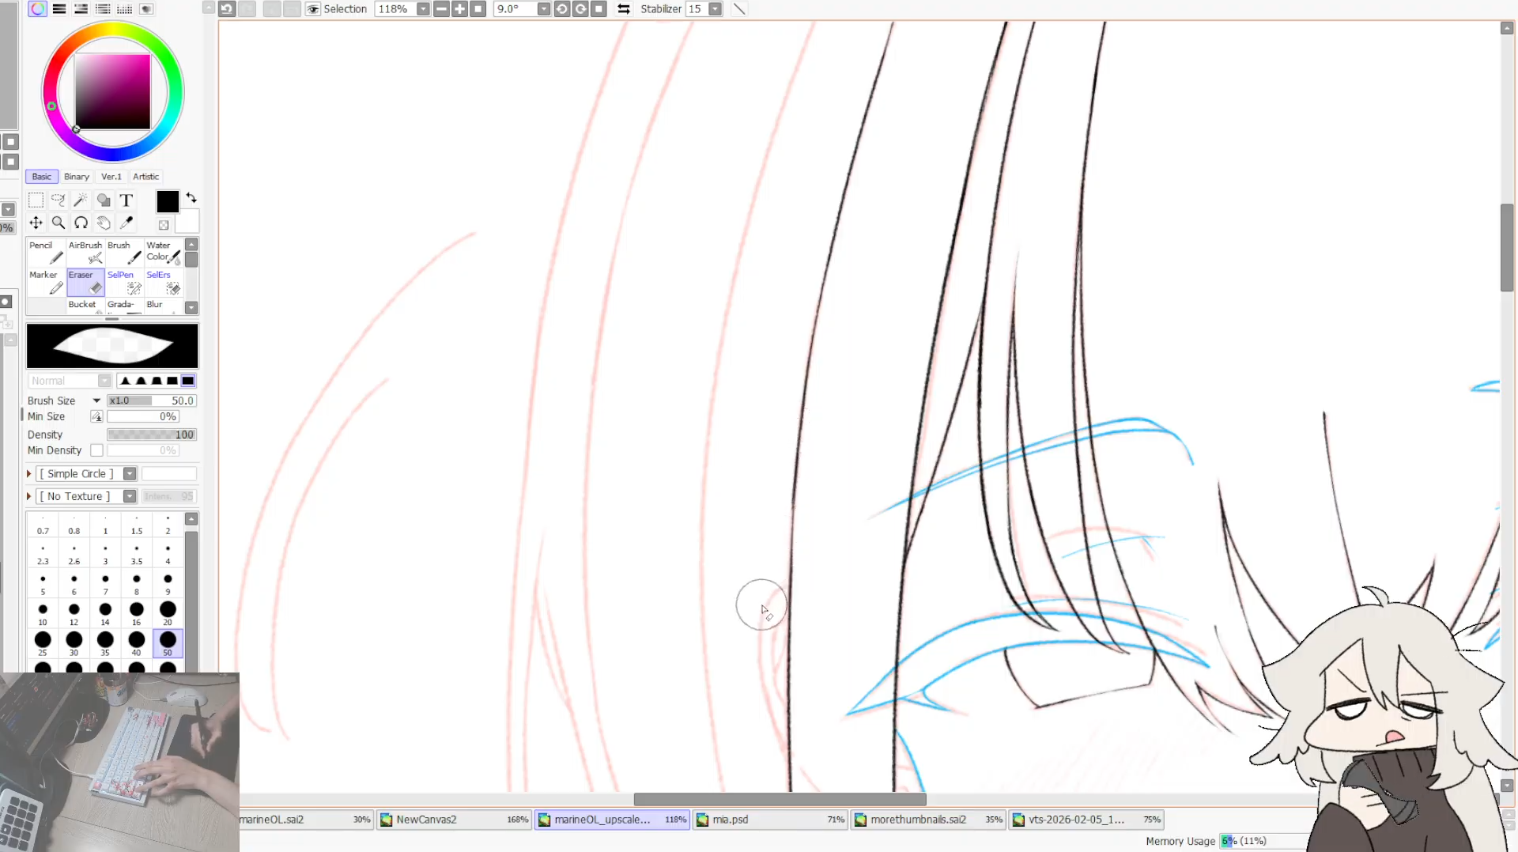This screenshot has height=852, width=1518.
Task: Toggle the color wheel panel
Action: (x=37, y=9)
